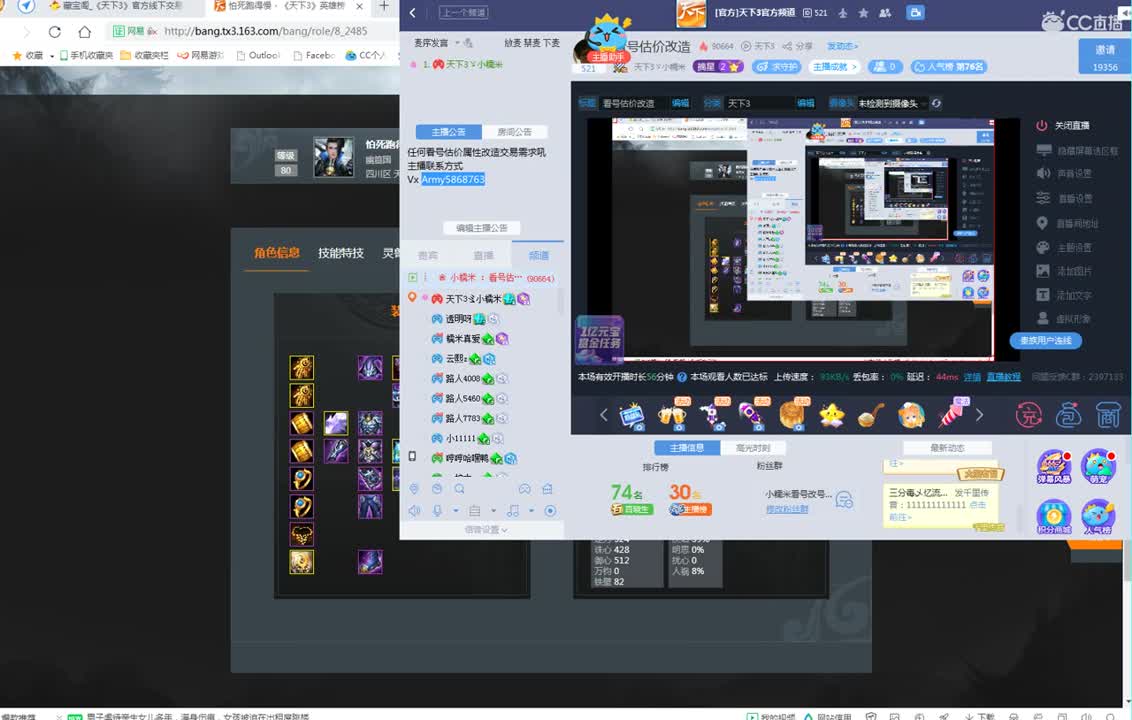Click 编辑 next to the stream title
This screenshot has height=720, width=1132.
click(x=681, y=103)
